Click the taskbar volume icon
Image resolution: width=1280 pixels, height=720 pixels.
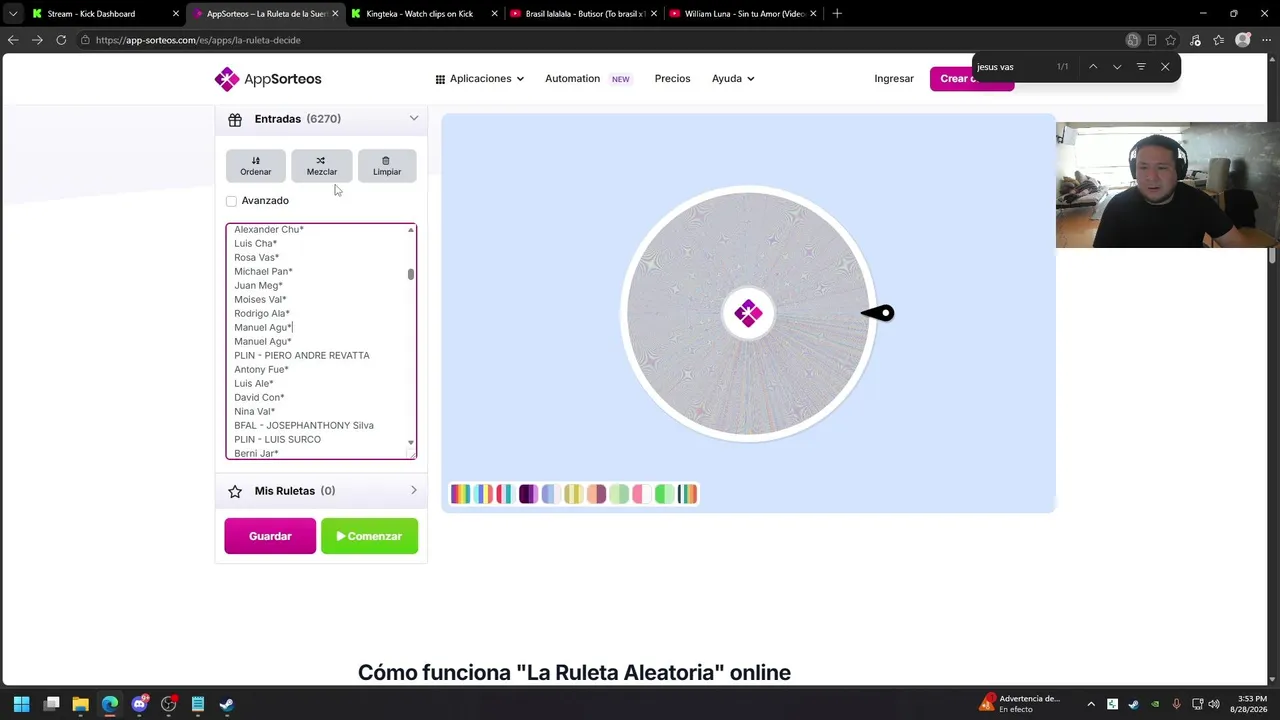(x=1214, y=704)
